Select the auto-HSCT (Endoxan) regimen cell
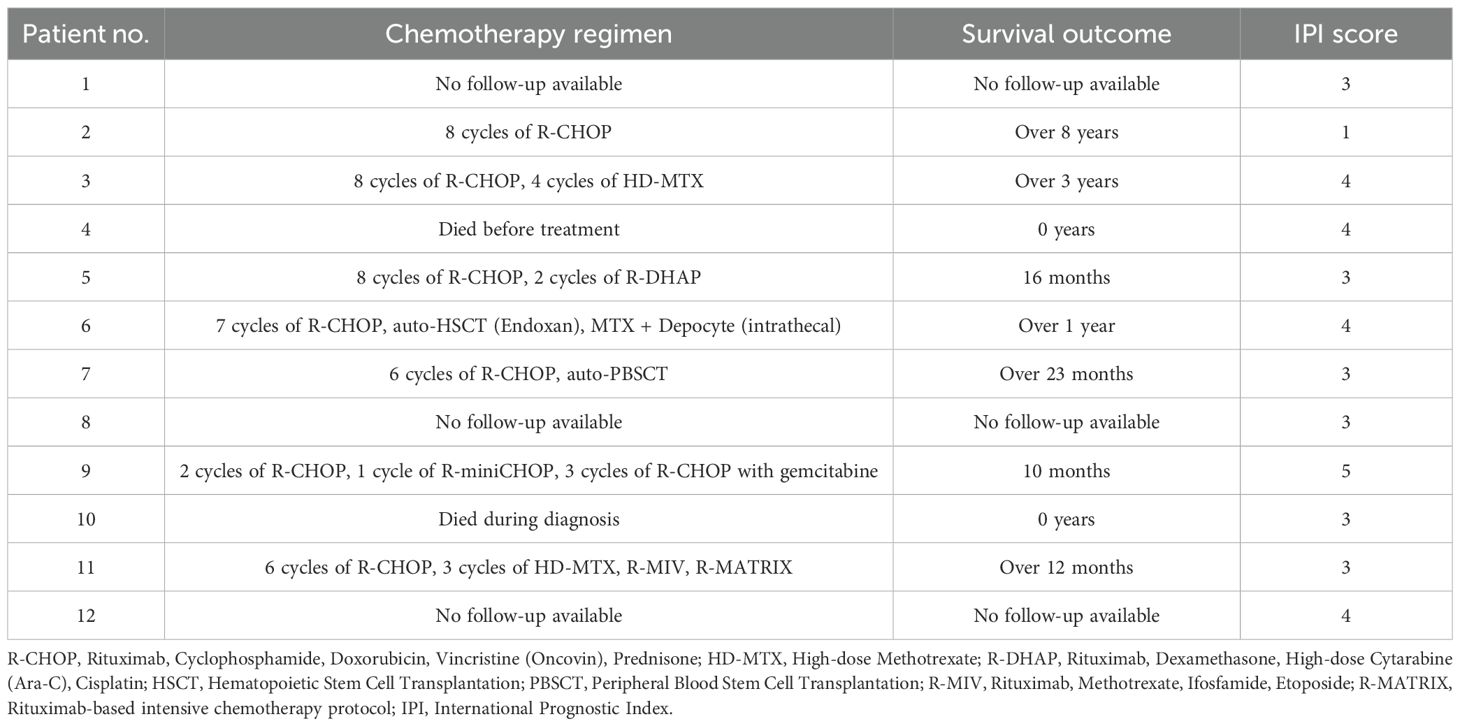 (x=529, y=326)
